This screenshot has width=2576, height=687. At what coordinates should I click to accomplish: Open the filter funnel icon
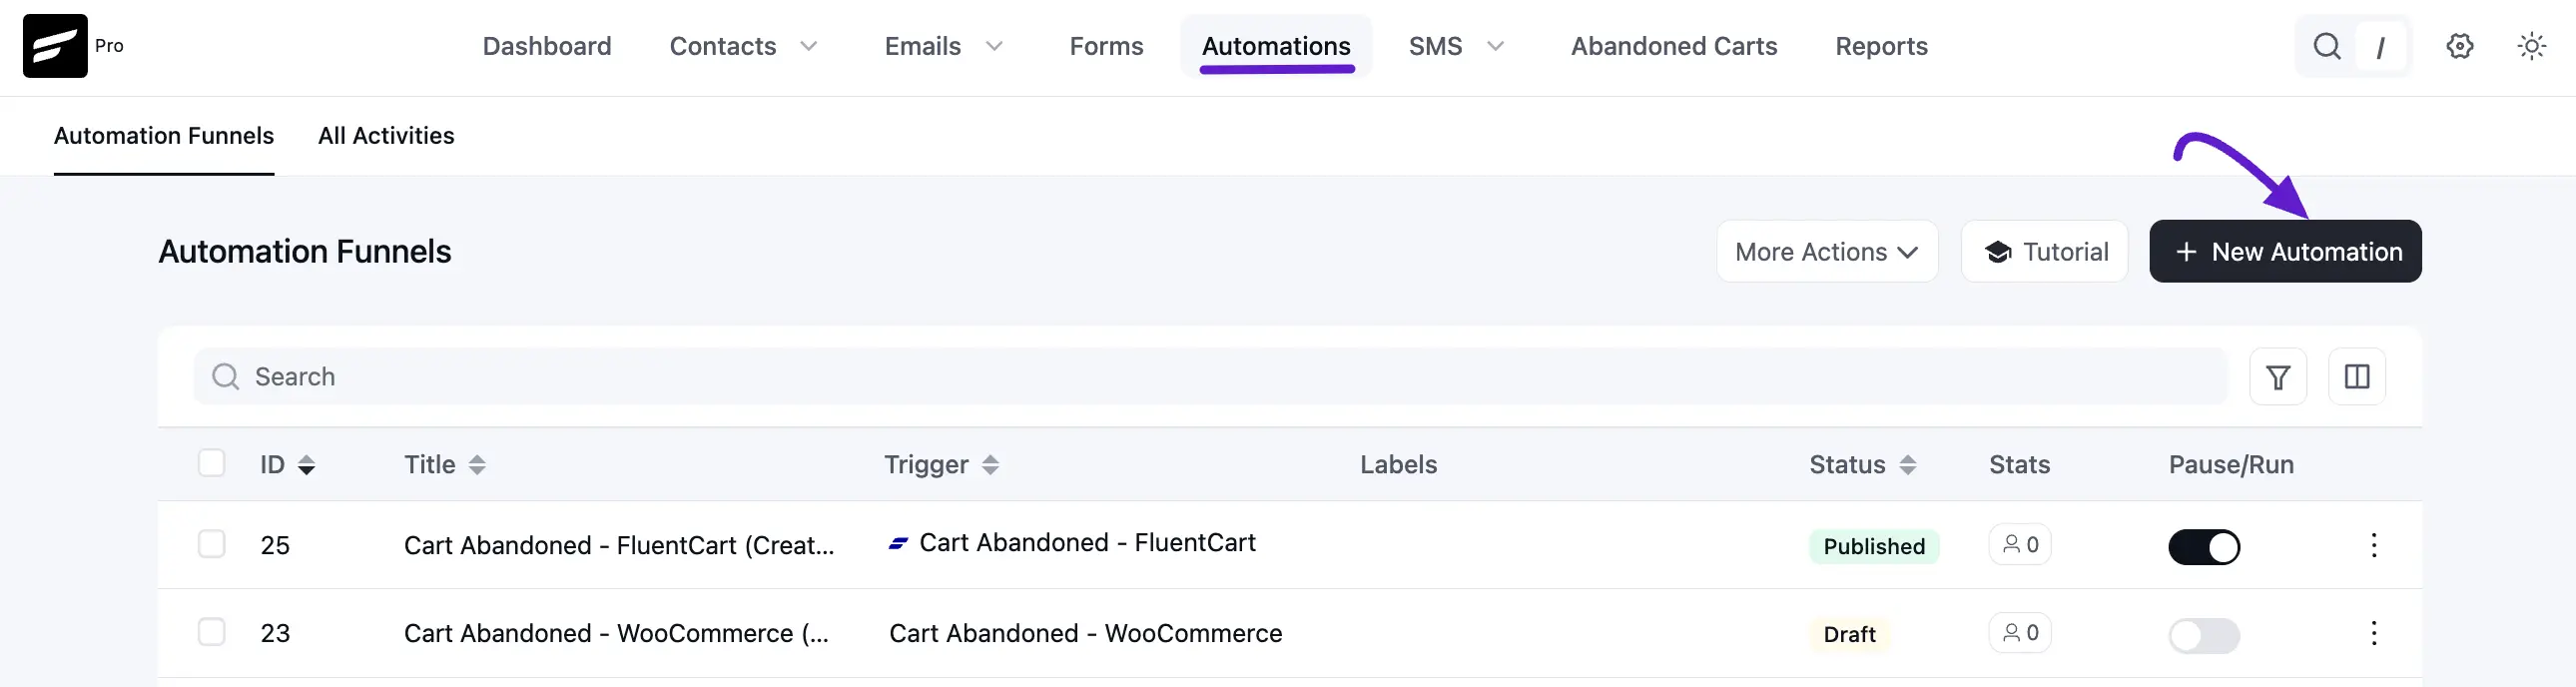(x=2278, y=377)
